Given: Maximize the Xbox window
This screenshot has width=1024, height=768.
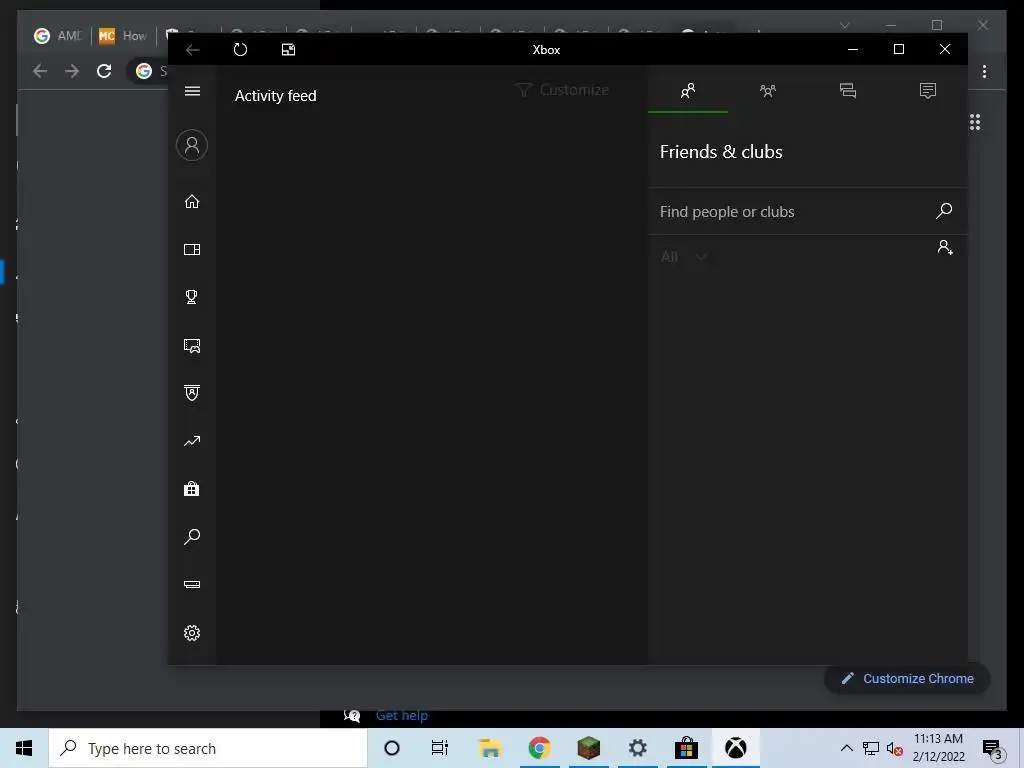Looking at the screenshot, I should pos(899,50).
